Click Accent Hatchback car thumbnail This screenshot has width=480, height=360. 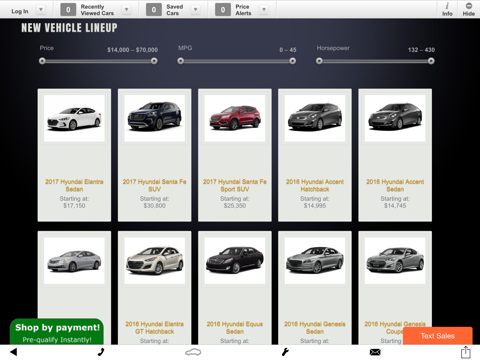tap(315, 119)
